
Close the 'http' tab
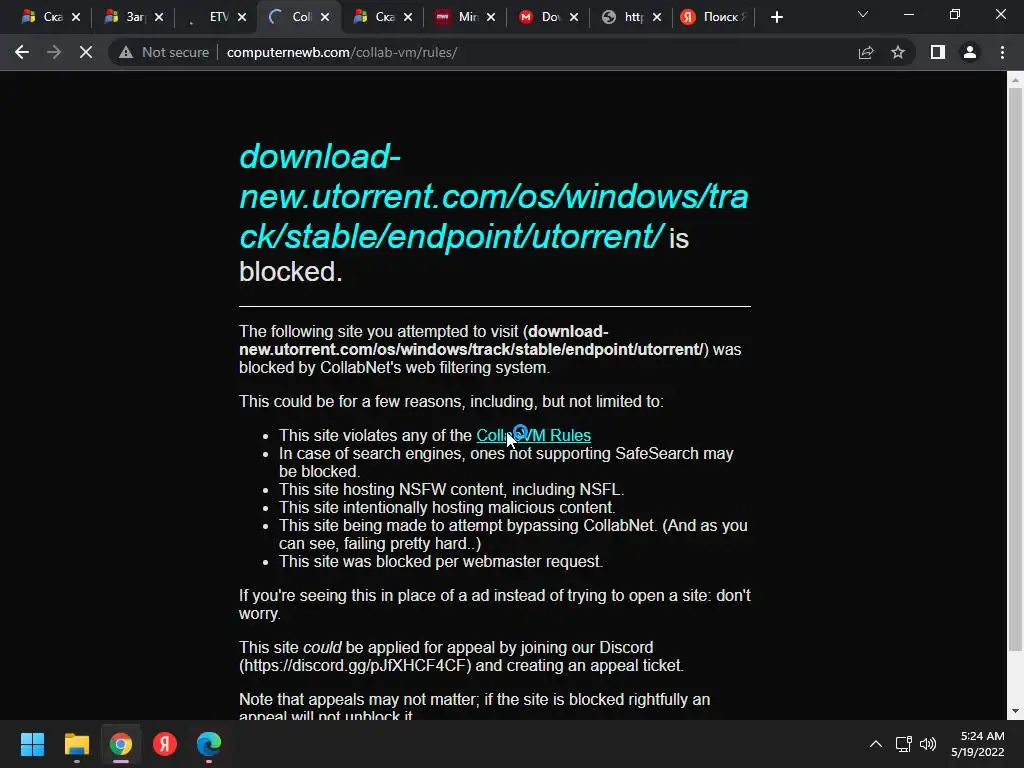point(657,18)
